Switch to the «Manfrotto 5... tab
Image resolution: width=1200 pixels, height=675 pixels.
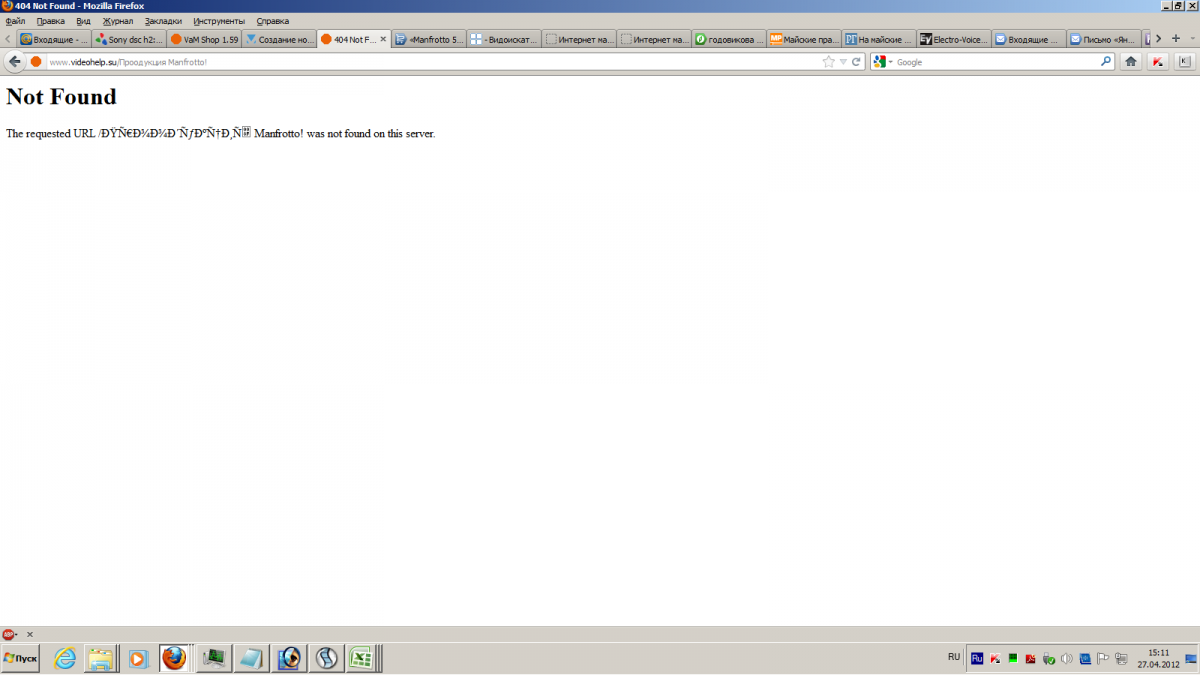click(429, 39)
